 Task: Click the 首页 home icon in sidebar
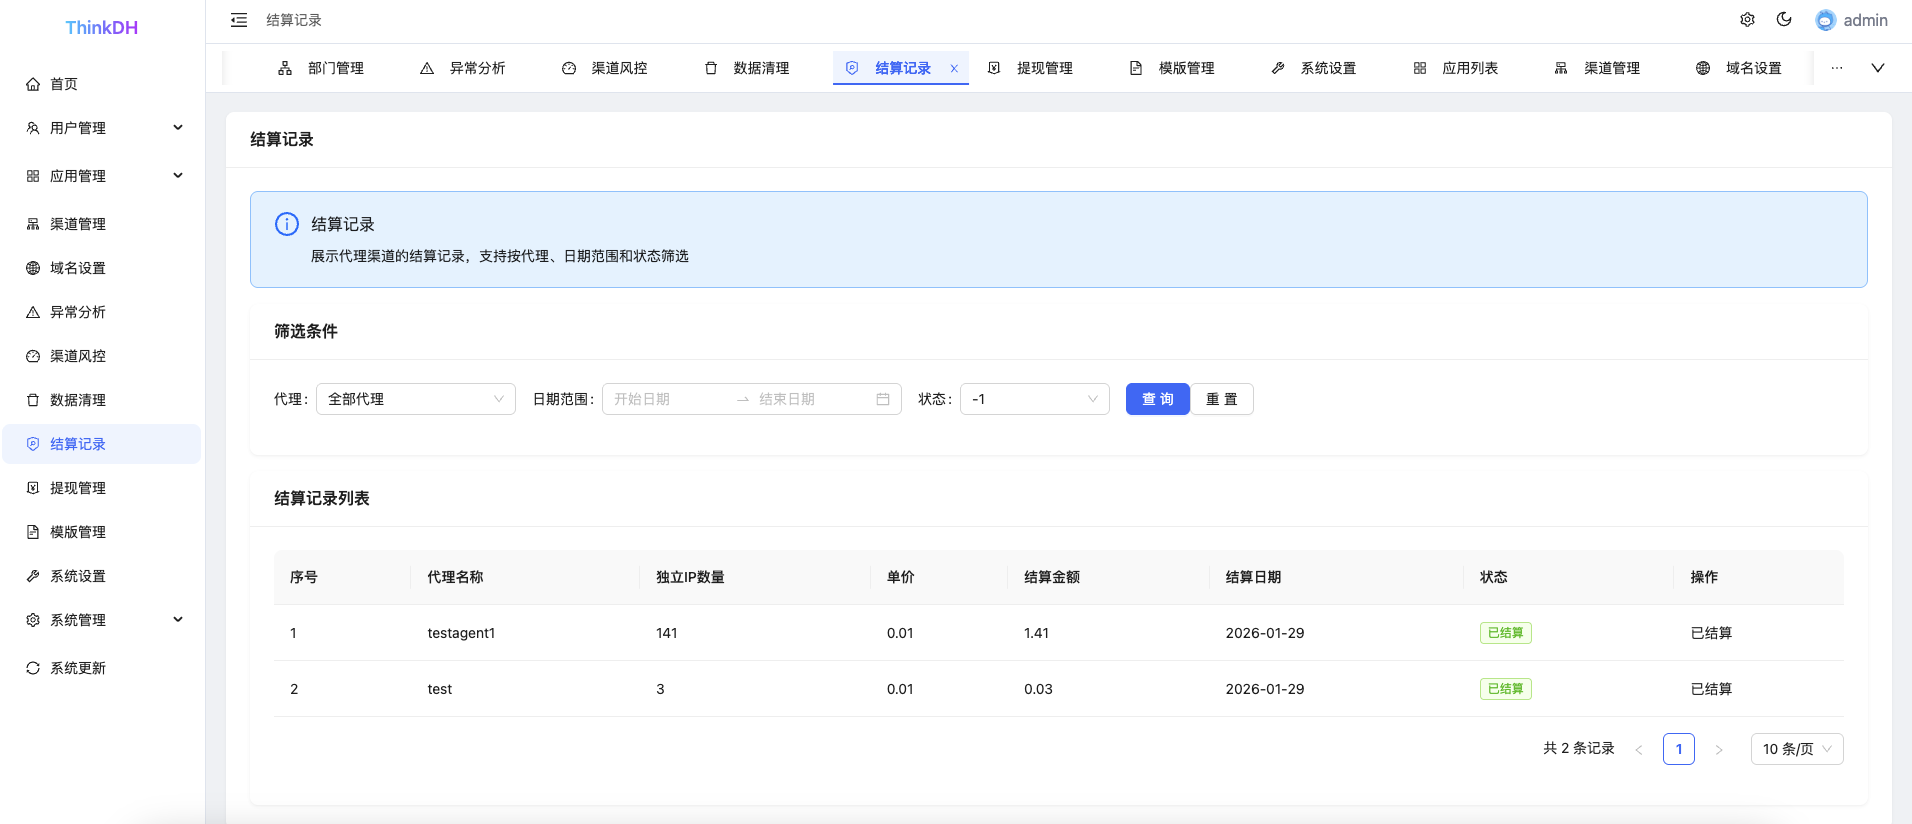(x=33, y=84)
